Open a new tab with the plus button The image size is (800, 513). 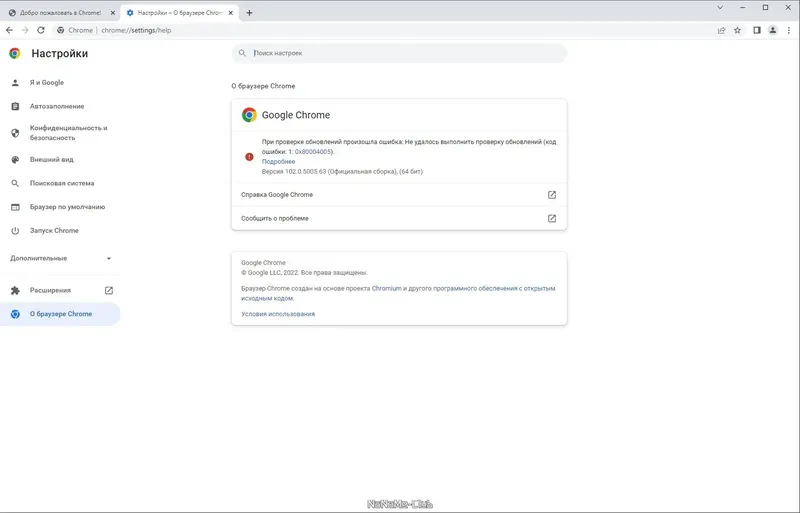(x=249, y=13)
